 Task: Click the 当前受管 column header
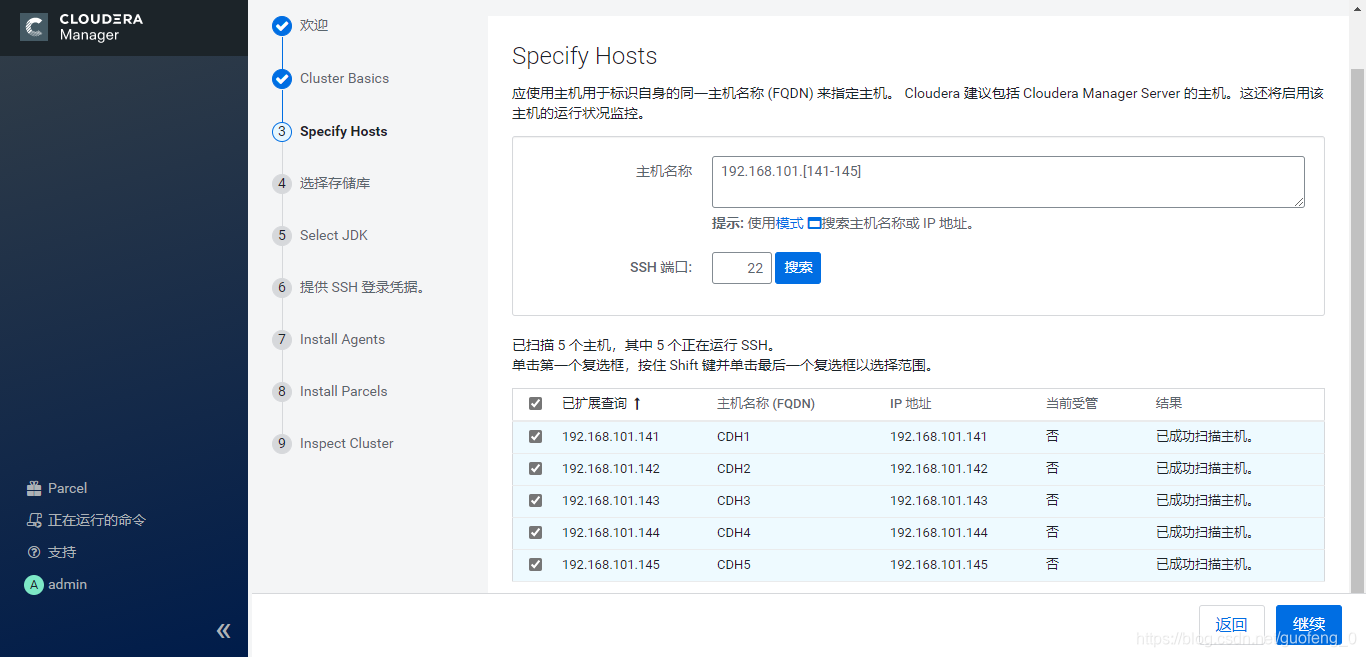1071,404
